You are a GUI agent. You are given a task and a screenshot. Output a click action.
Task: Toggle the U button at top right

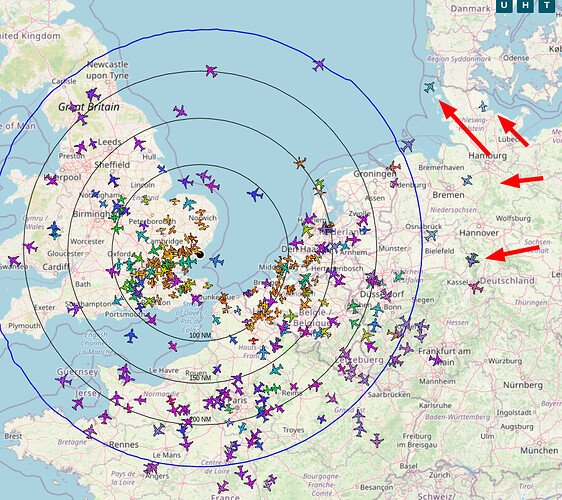coord(504,5)
